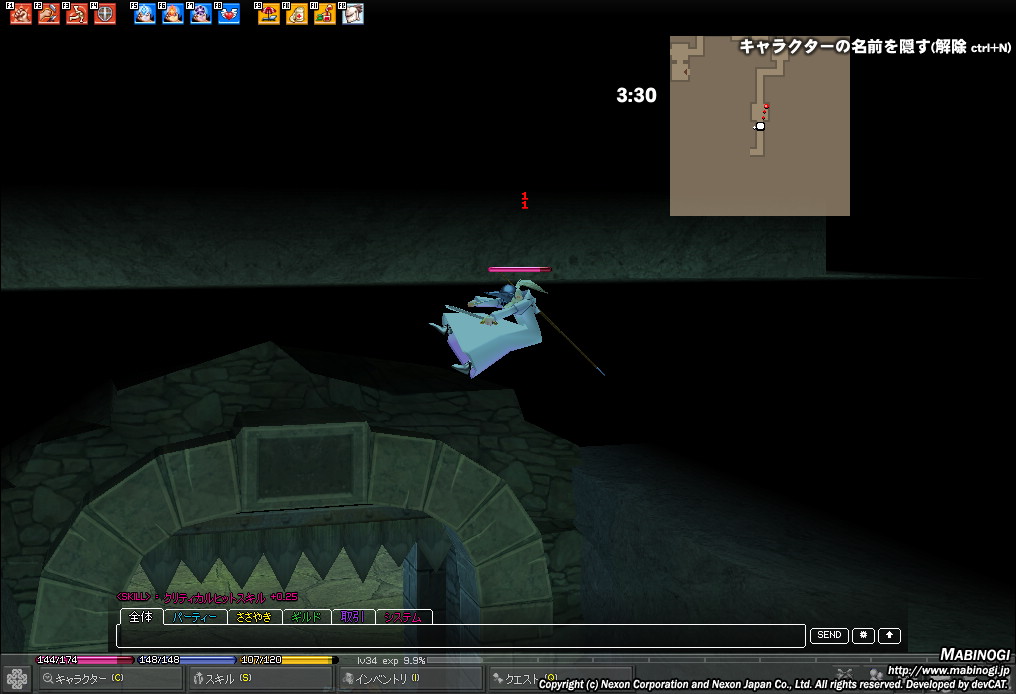Use the F8 winged heart healing skill
Image resolution: width=1016 pixels, height=694 pixels.
coord(229,14)
